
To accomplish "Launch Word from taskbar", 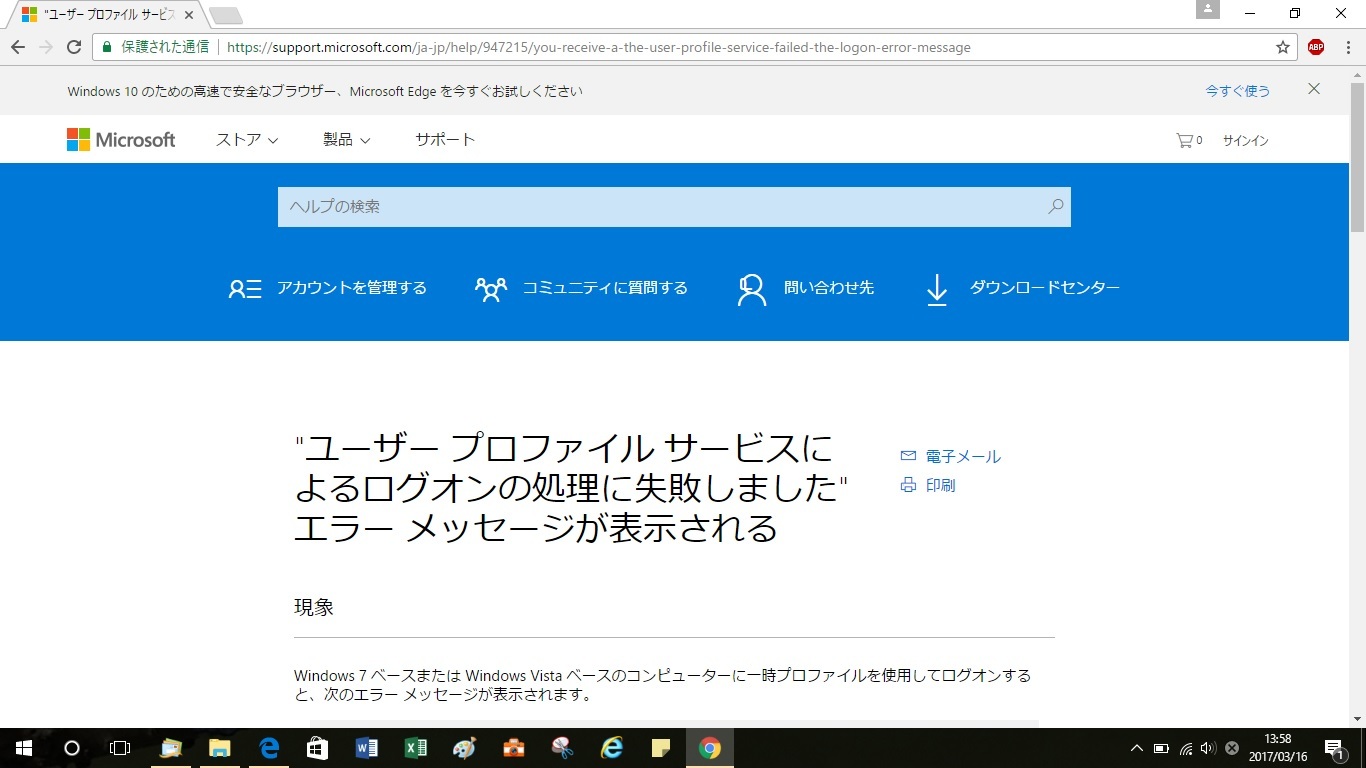I will pyautogui.click(x=366, y=748).
